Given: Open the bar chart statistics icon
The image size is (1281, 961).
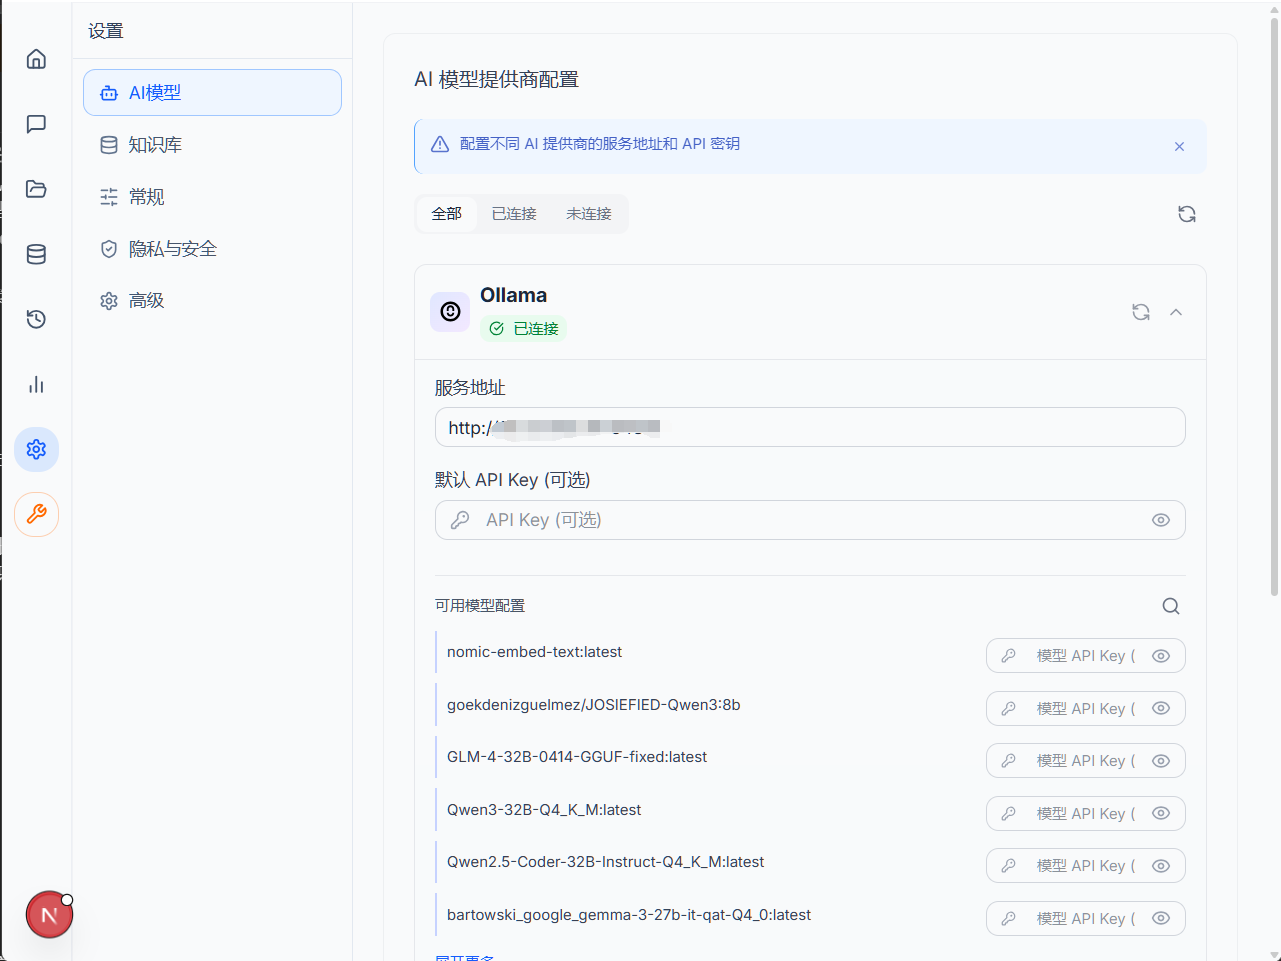Looking at the screenshot, I should (x=36, y=384).
